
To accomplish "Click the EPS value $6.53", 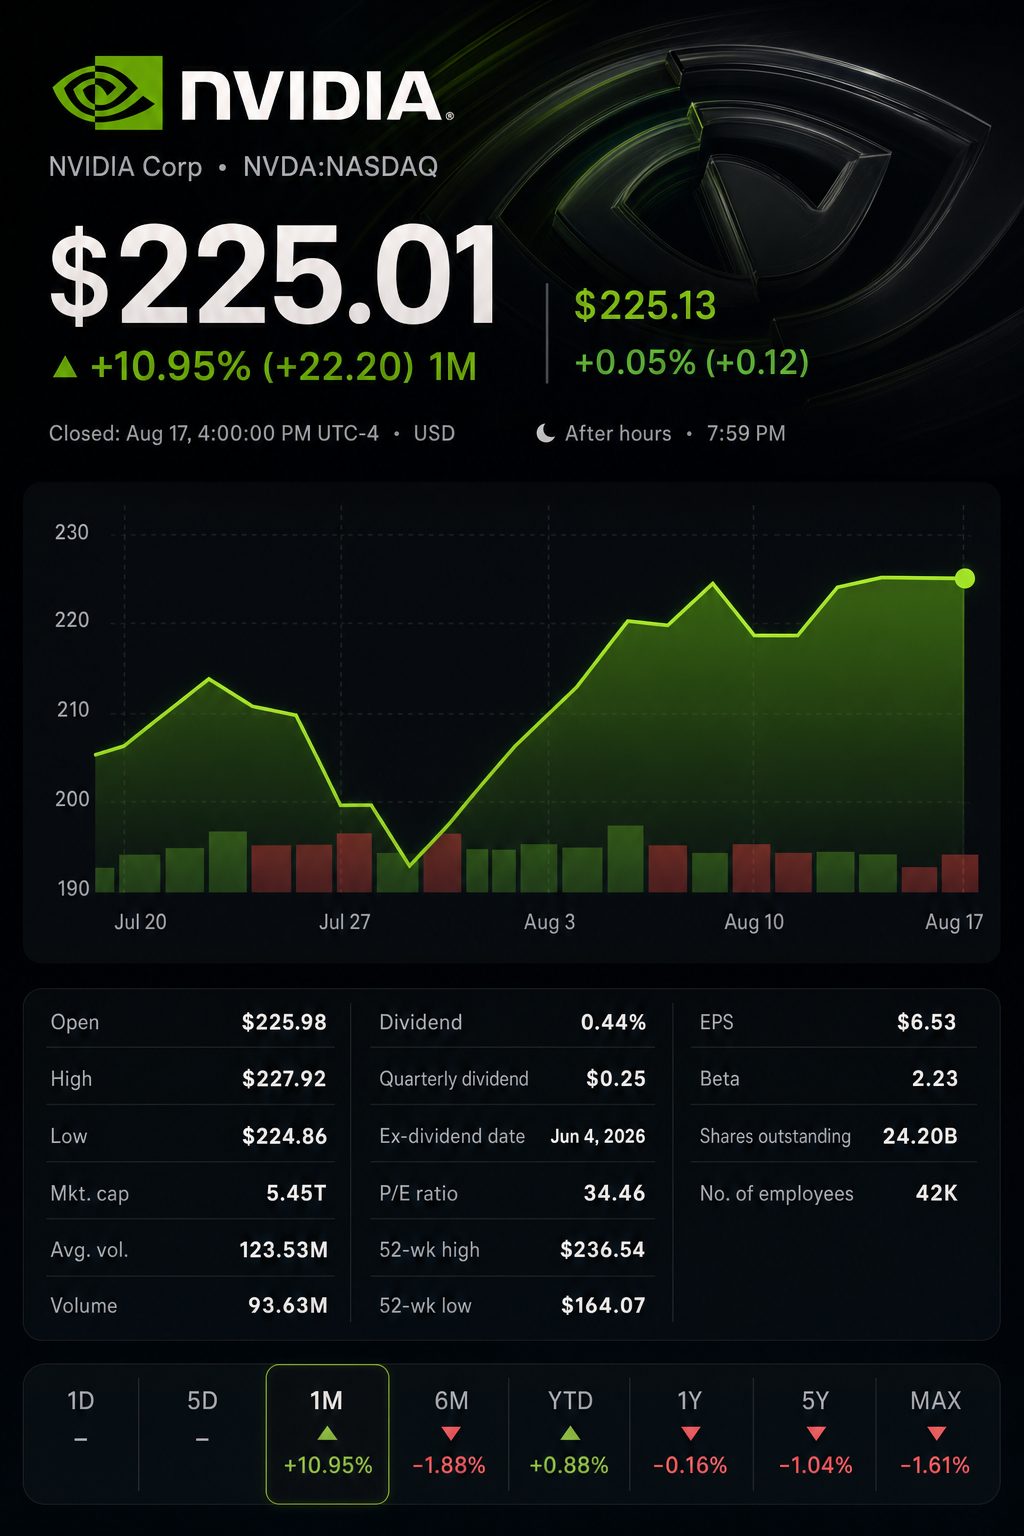I will click(x=926, y=1022).
